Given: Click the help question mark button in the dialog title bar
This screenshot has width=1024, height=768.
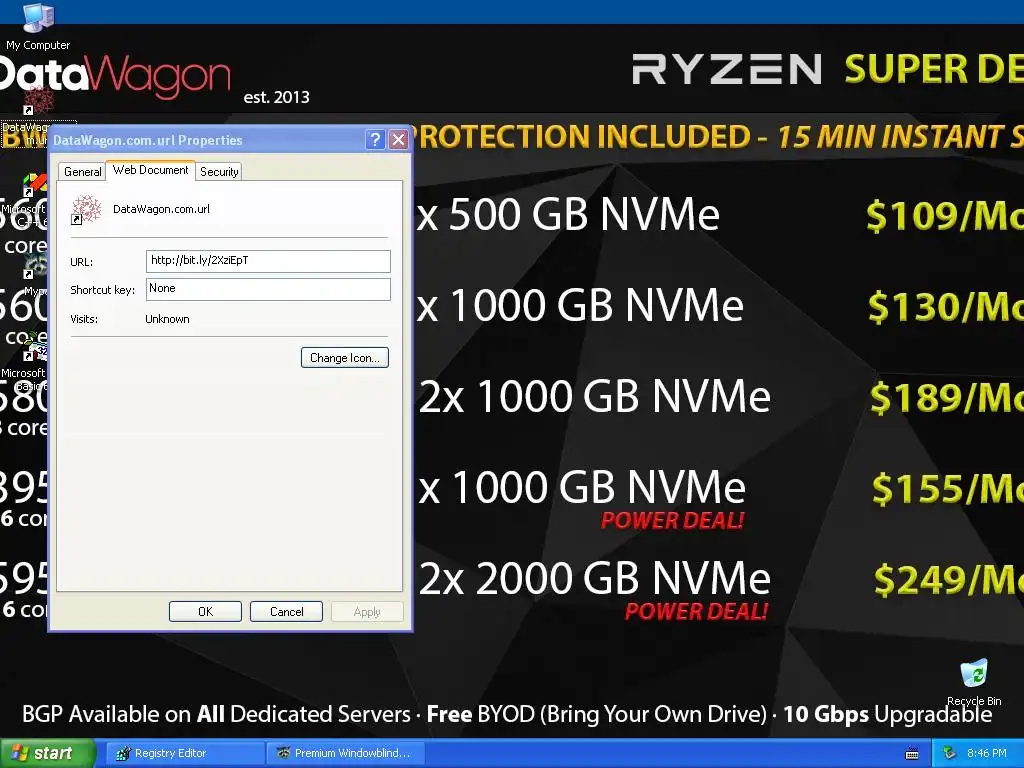Looking at the screenshot, I should [375, 139].
